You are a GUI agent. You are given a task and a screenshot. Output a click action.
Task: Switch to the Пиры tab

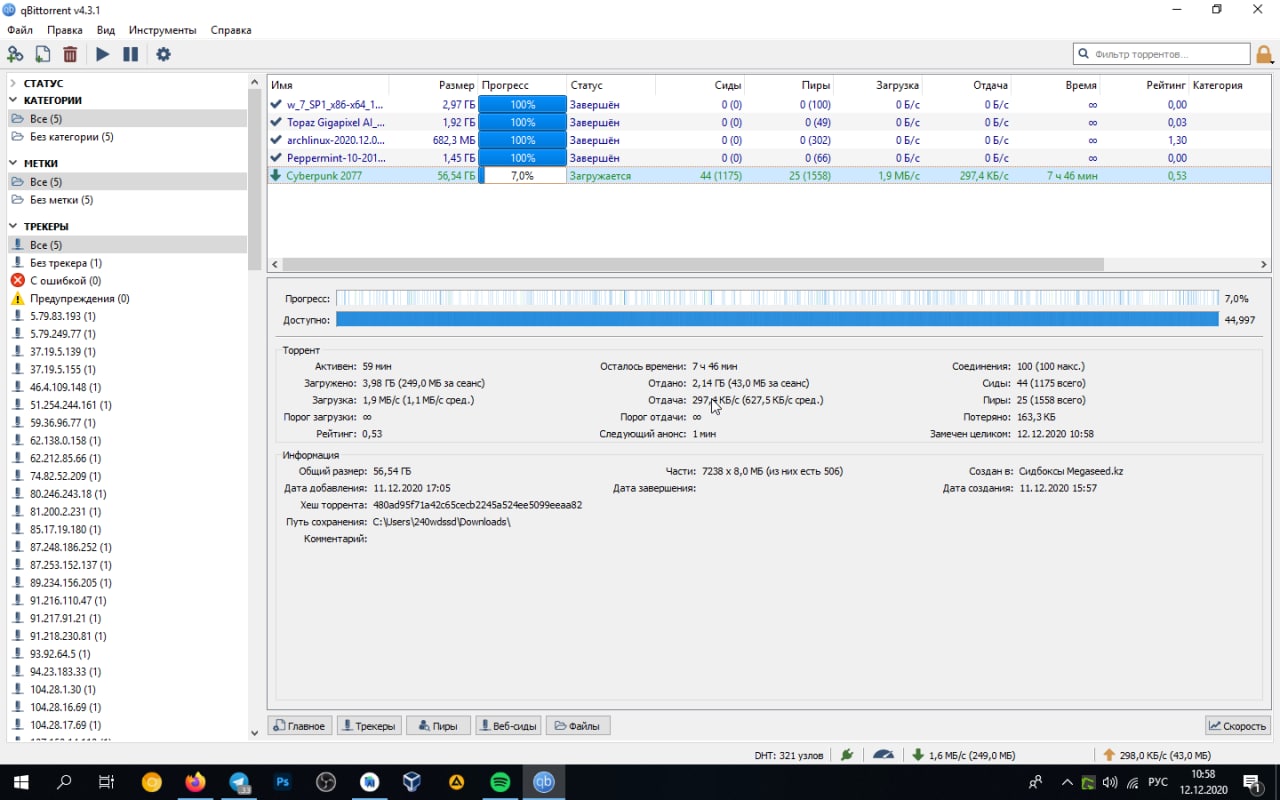point(438,726)
